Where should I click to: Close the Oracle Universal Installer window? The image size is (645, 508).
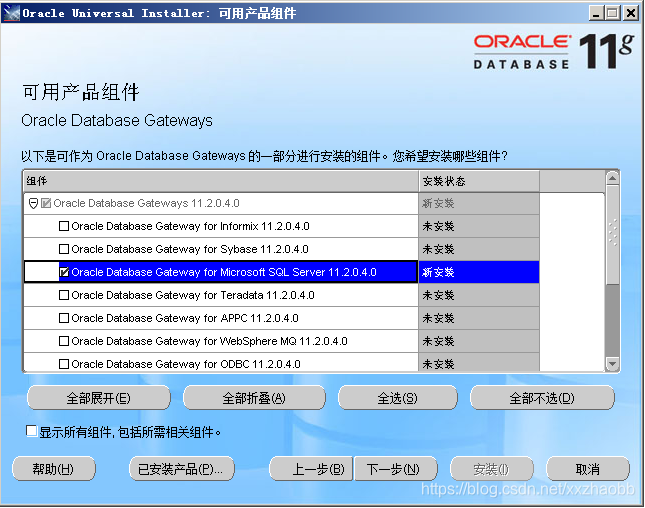(631, 13)
